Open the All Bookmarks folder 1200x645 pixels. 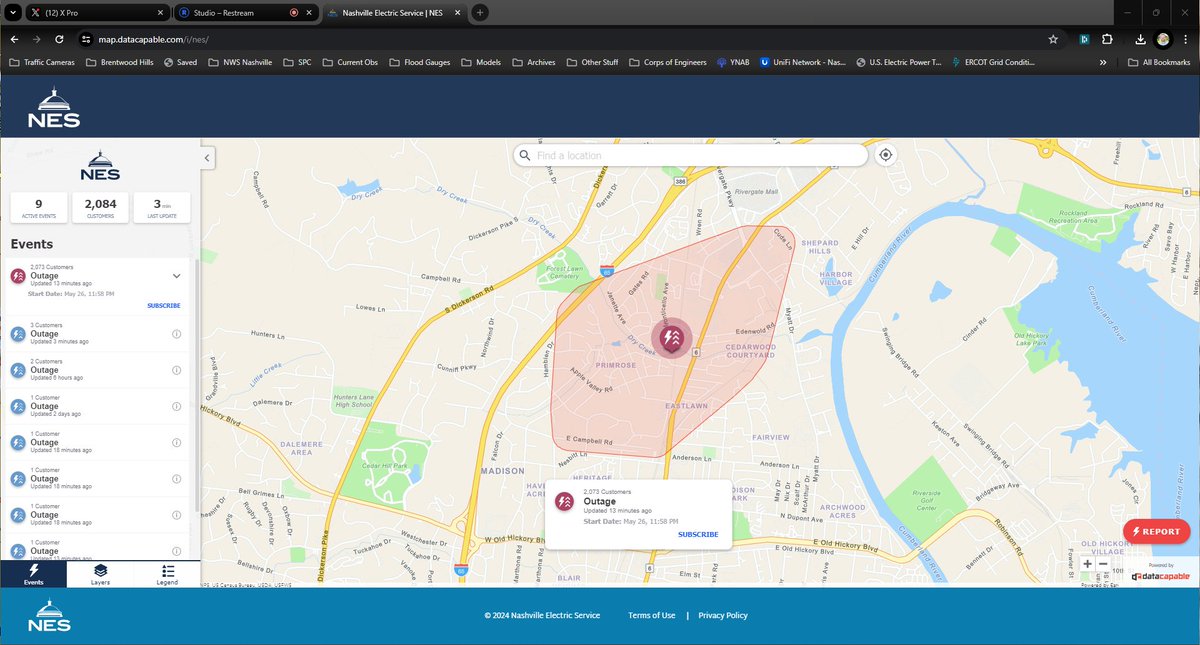coord(1157,62)
